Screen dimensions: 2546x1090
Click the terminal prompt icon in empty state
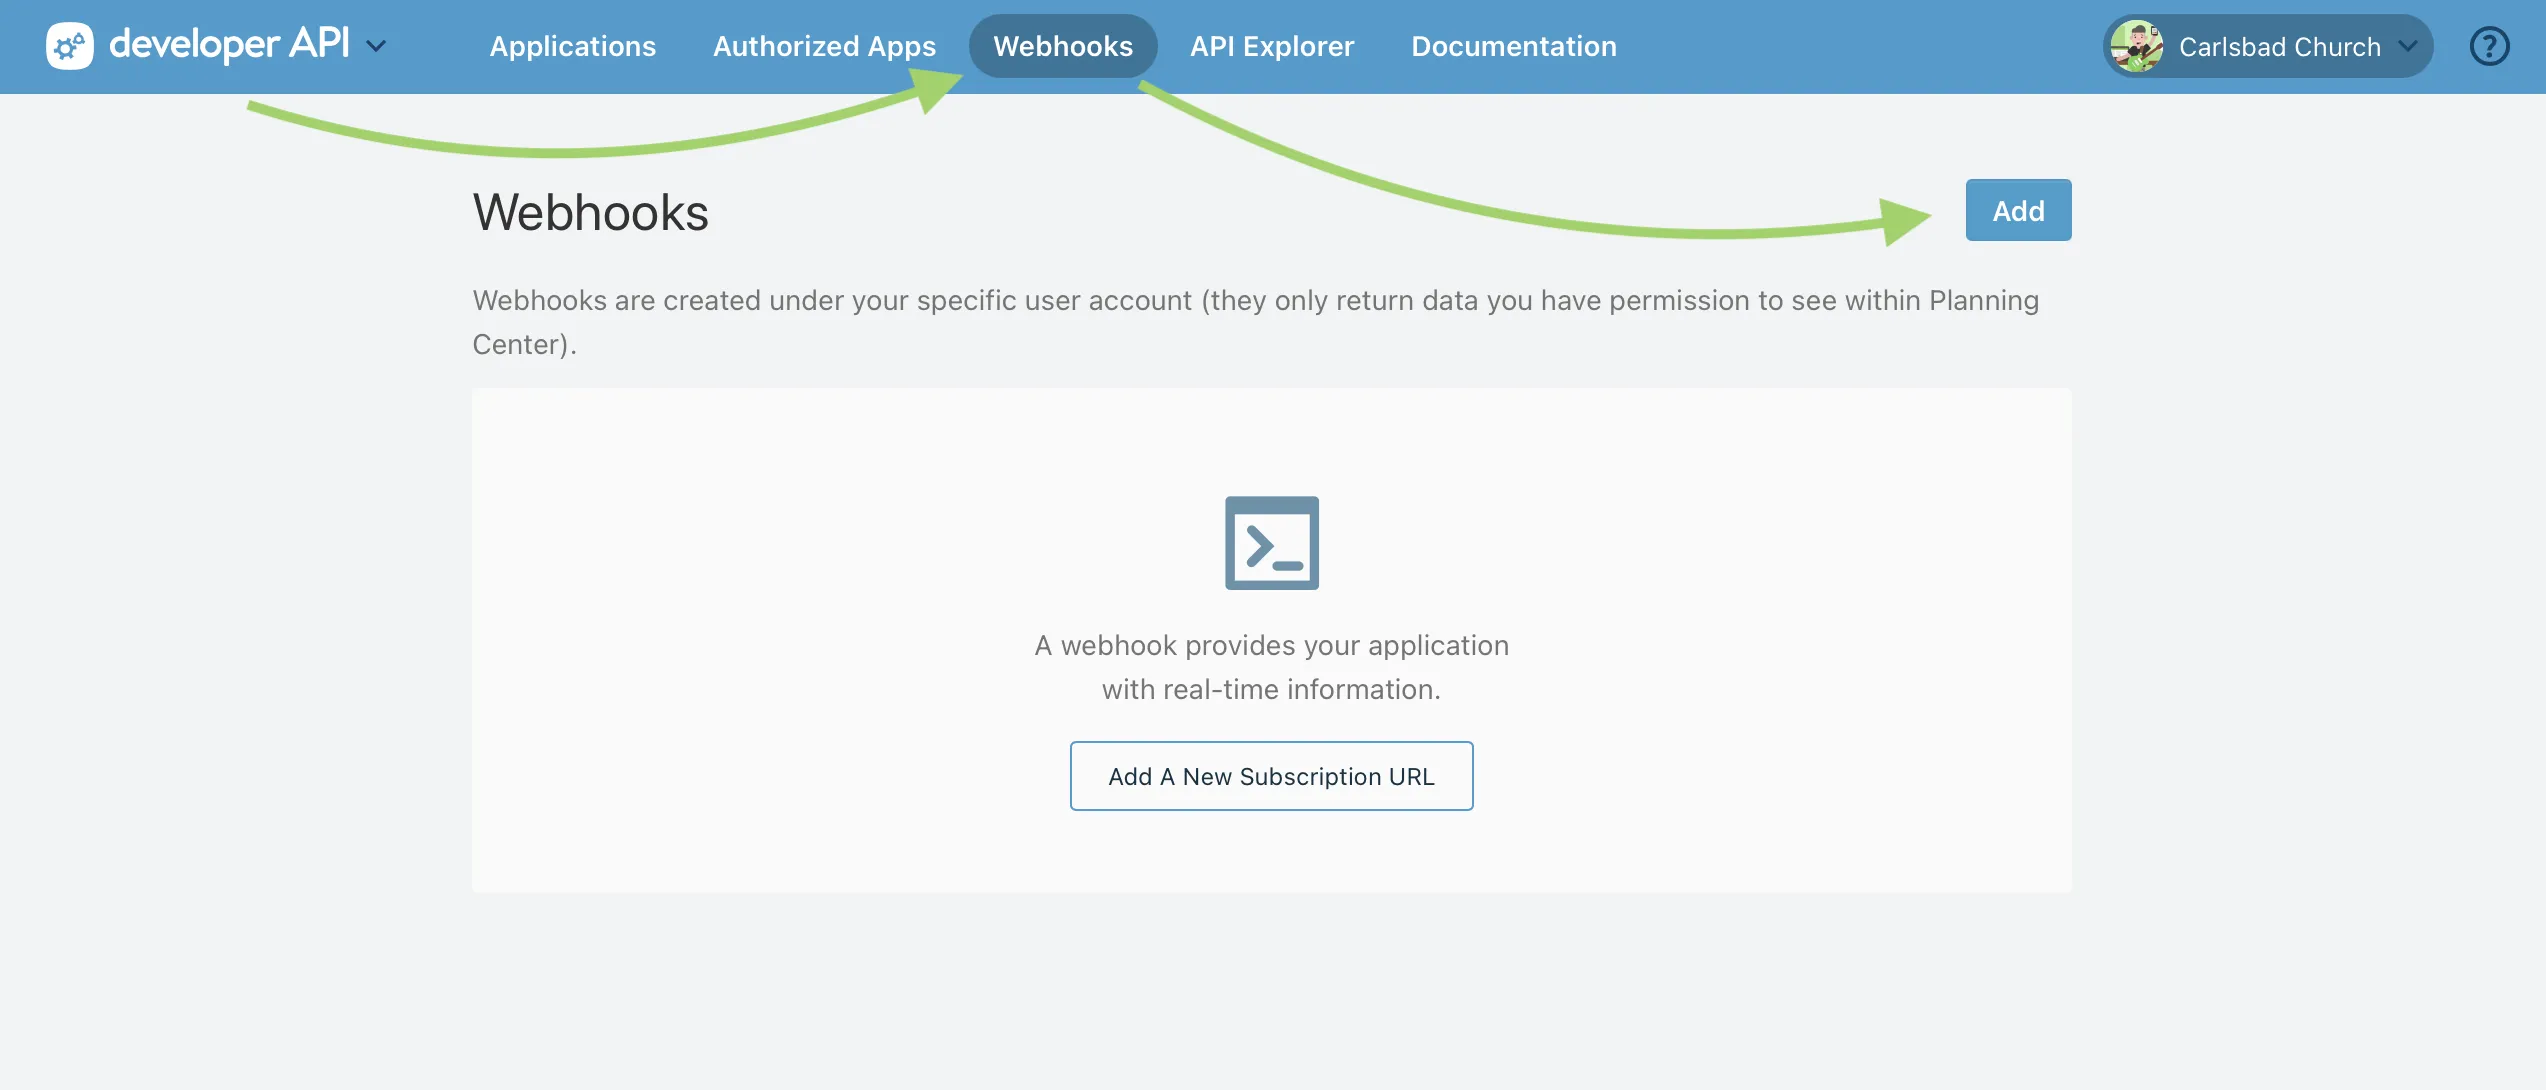pyautogui.click(x=1271, y=543)
